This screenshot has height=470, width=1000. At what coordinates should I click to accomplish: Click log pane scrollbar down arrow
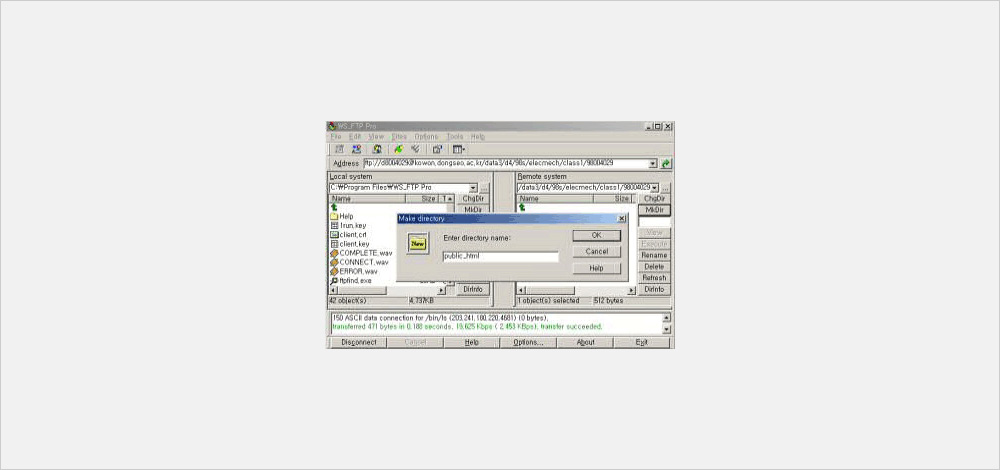click(x=666, y=330)
